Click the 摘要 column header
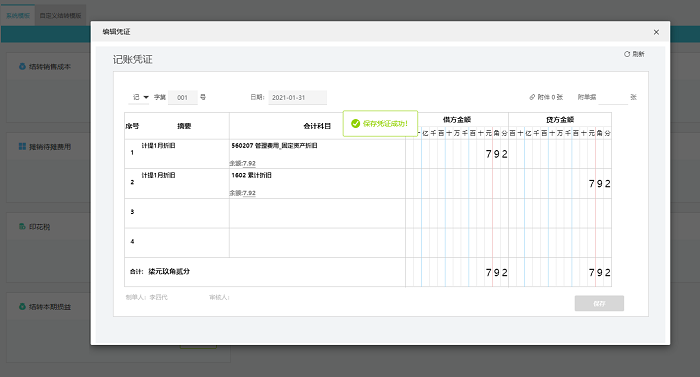The image size is (700, 377). 184,126
